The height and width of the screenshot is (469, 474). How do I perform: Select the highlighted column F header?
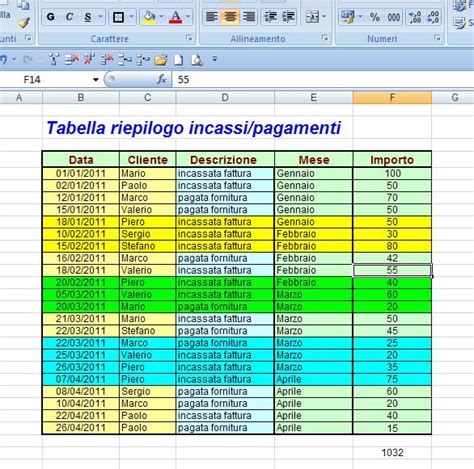coord(392,97)
